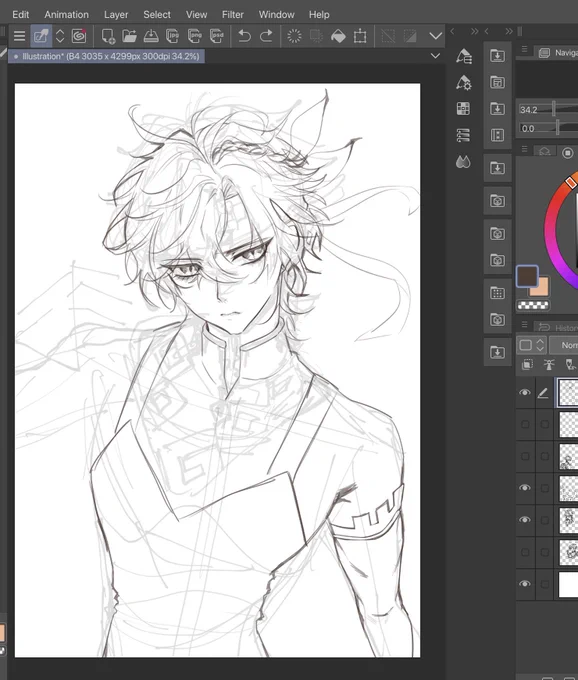Open a file using the folder icon
The image size is (578, 680).
(x=129, y=36)
